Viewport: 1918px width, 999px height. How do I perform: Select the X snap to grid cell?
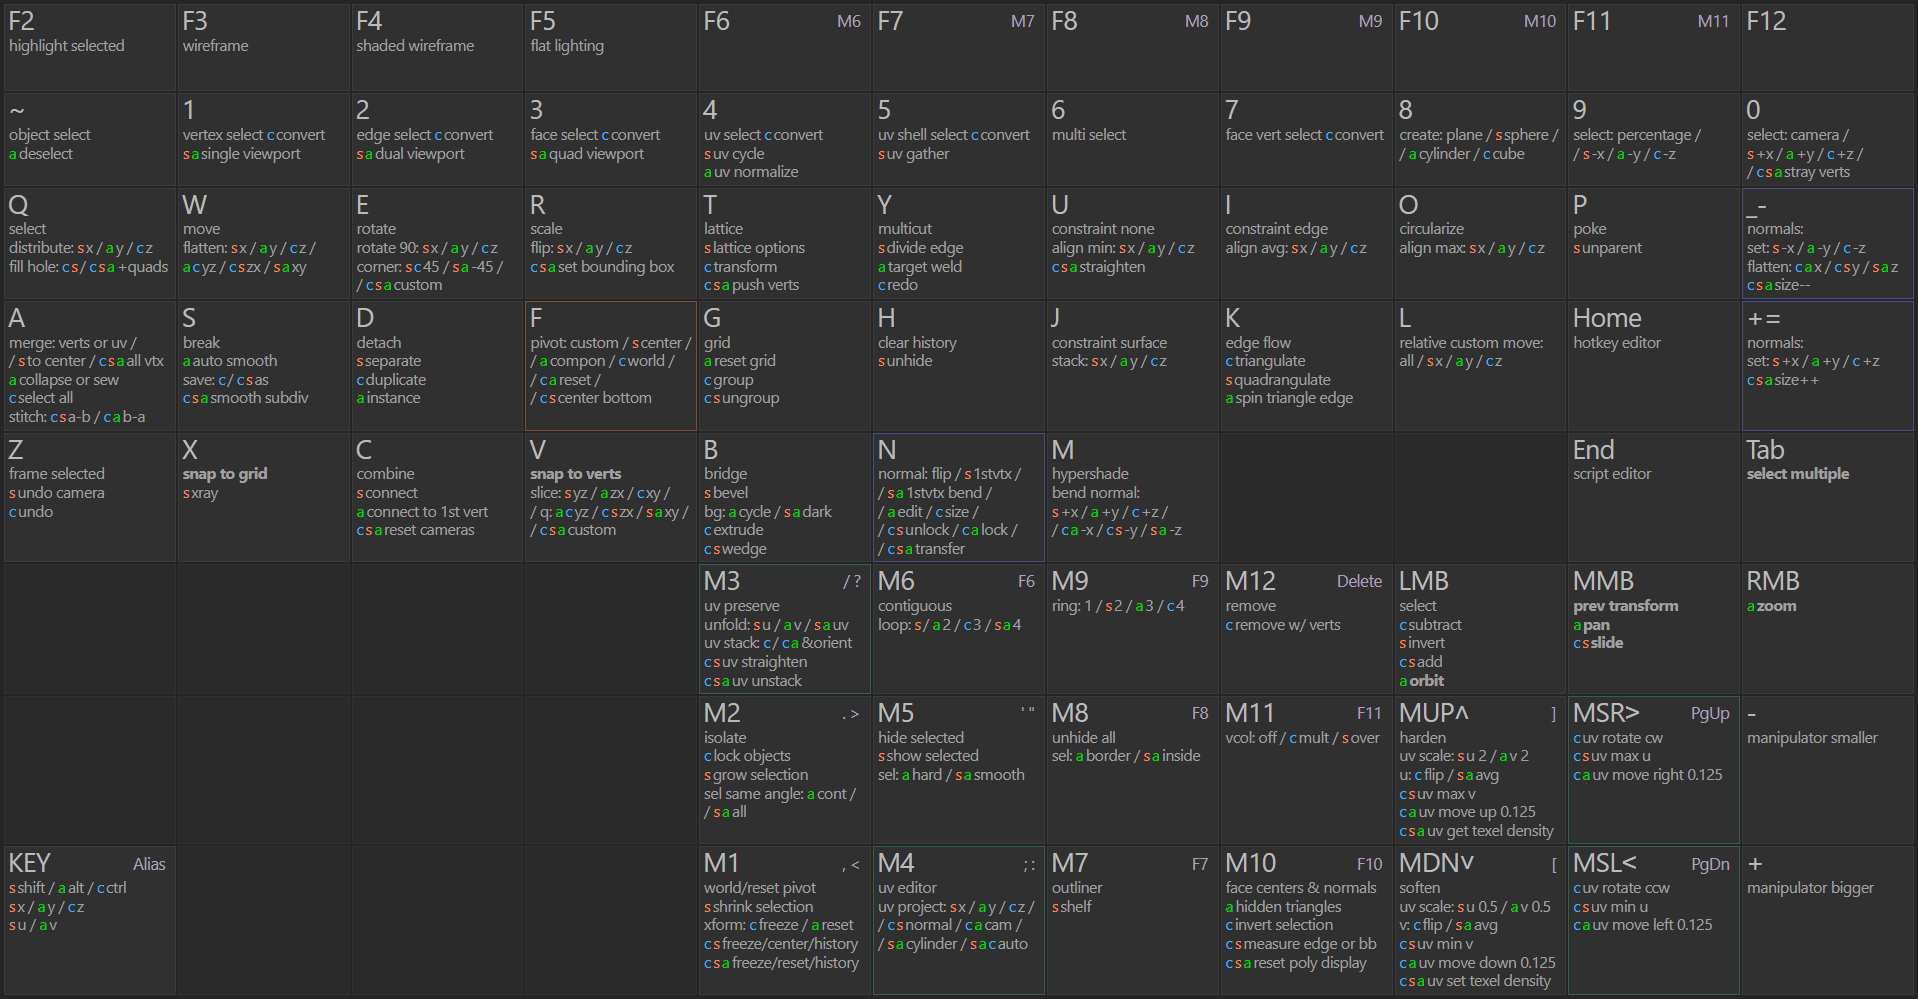263,496
